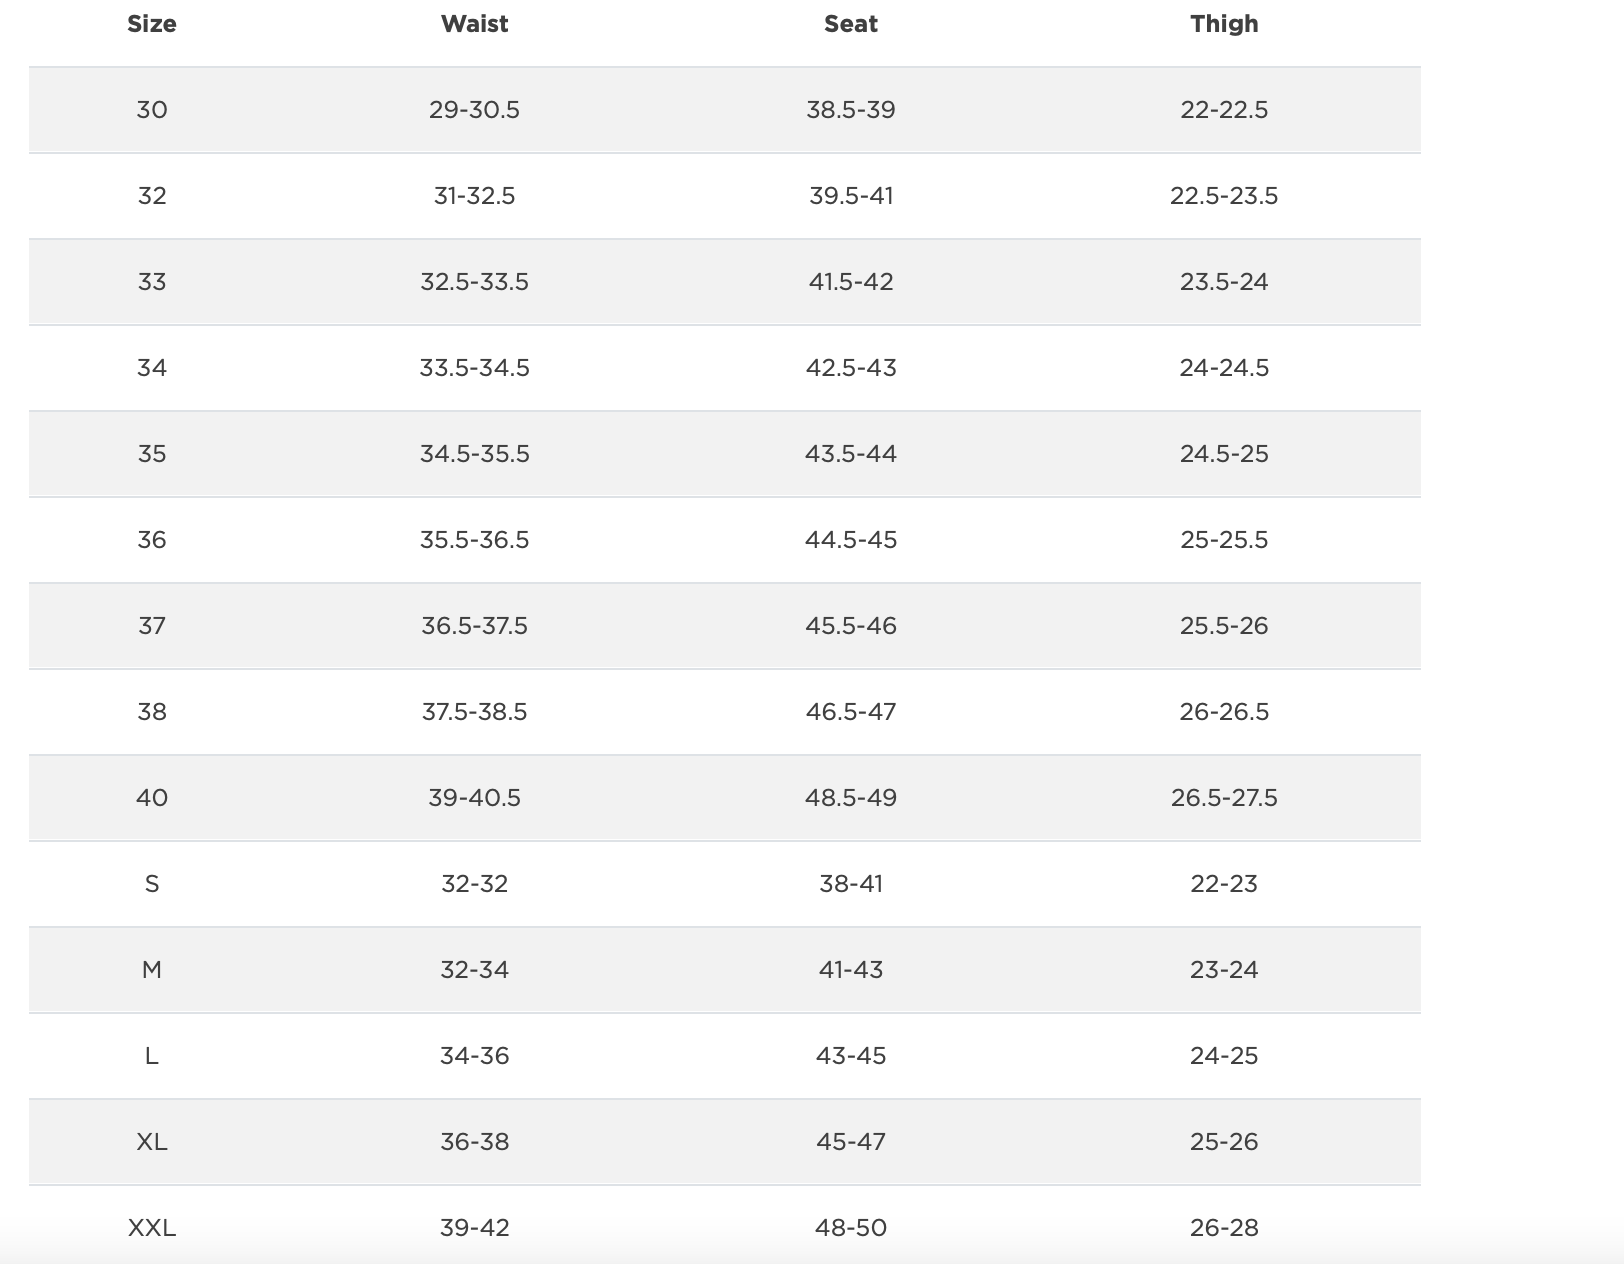Click the S size row label
The width and height of the screenshot is (1624, 1264).
pos(152,884)
